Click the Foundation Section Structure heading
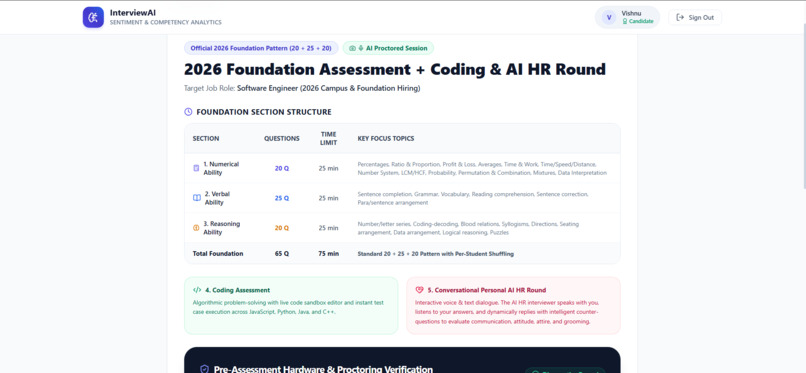The width and height of the screenshot is (806, 373). [x=264, y=112]
